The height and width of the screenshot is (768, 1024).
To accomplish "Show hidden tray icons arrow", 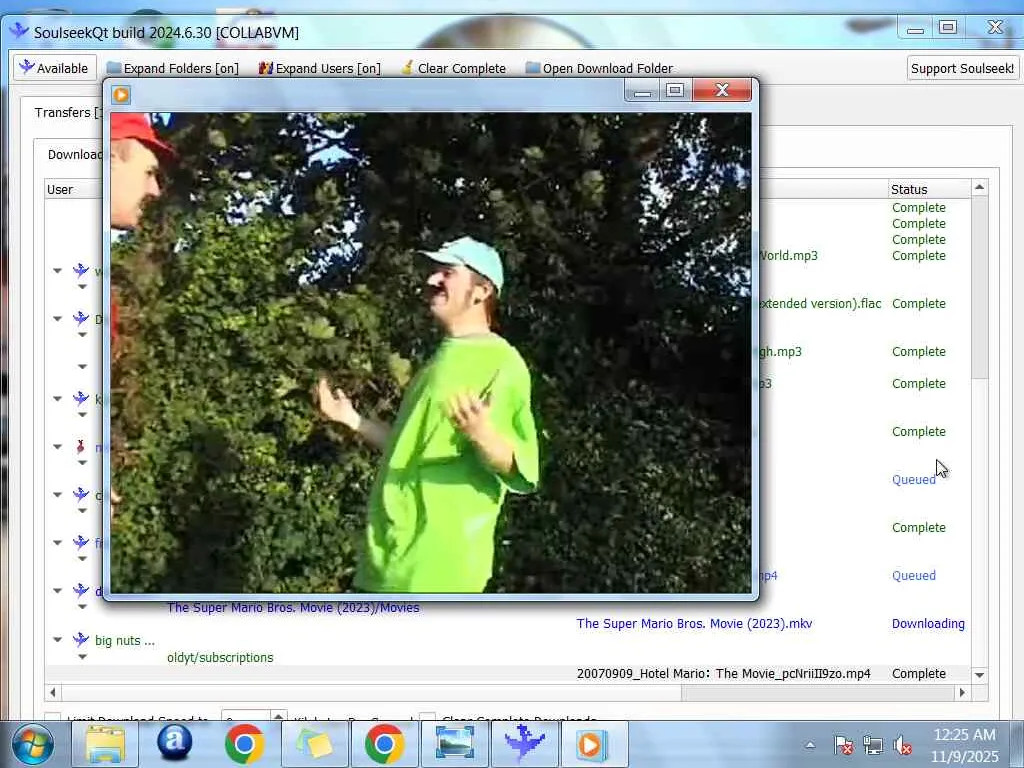I will pyautogui.click(x=810, y=745).
